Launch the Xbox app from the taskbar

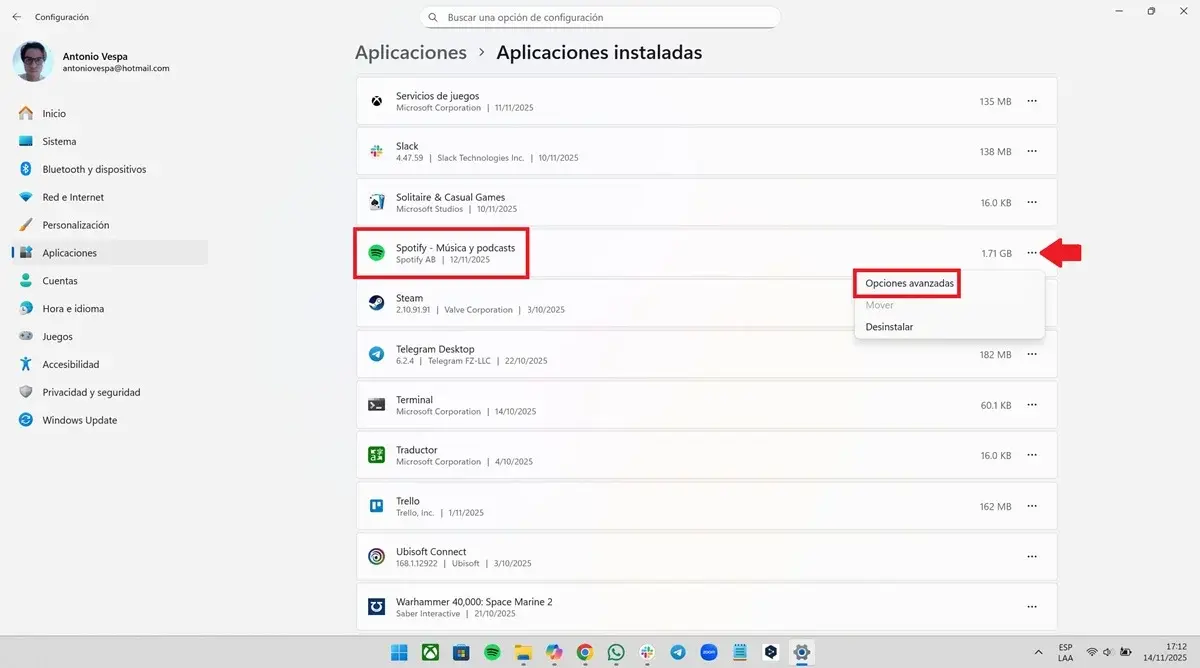click(430, 652)
